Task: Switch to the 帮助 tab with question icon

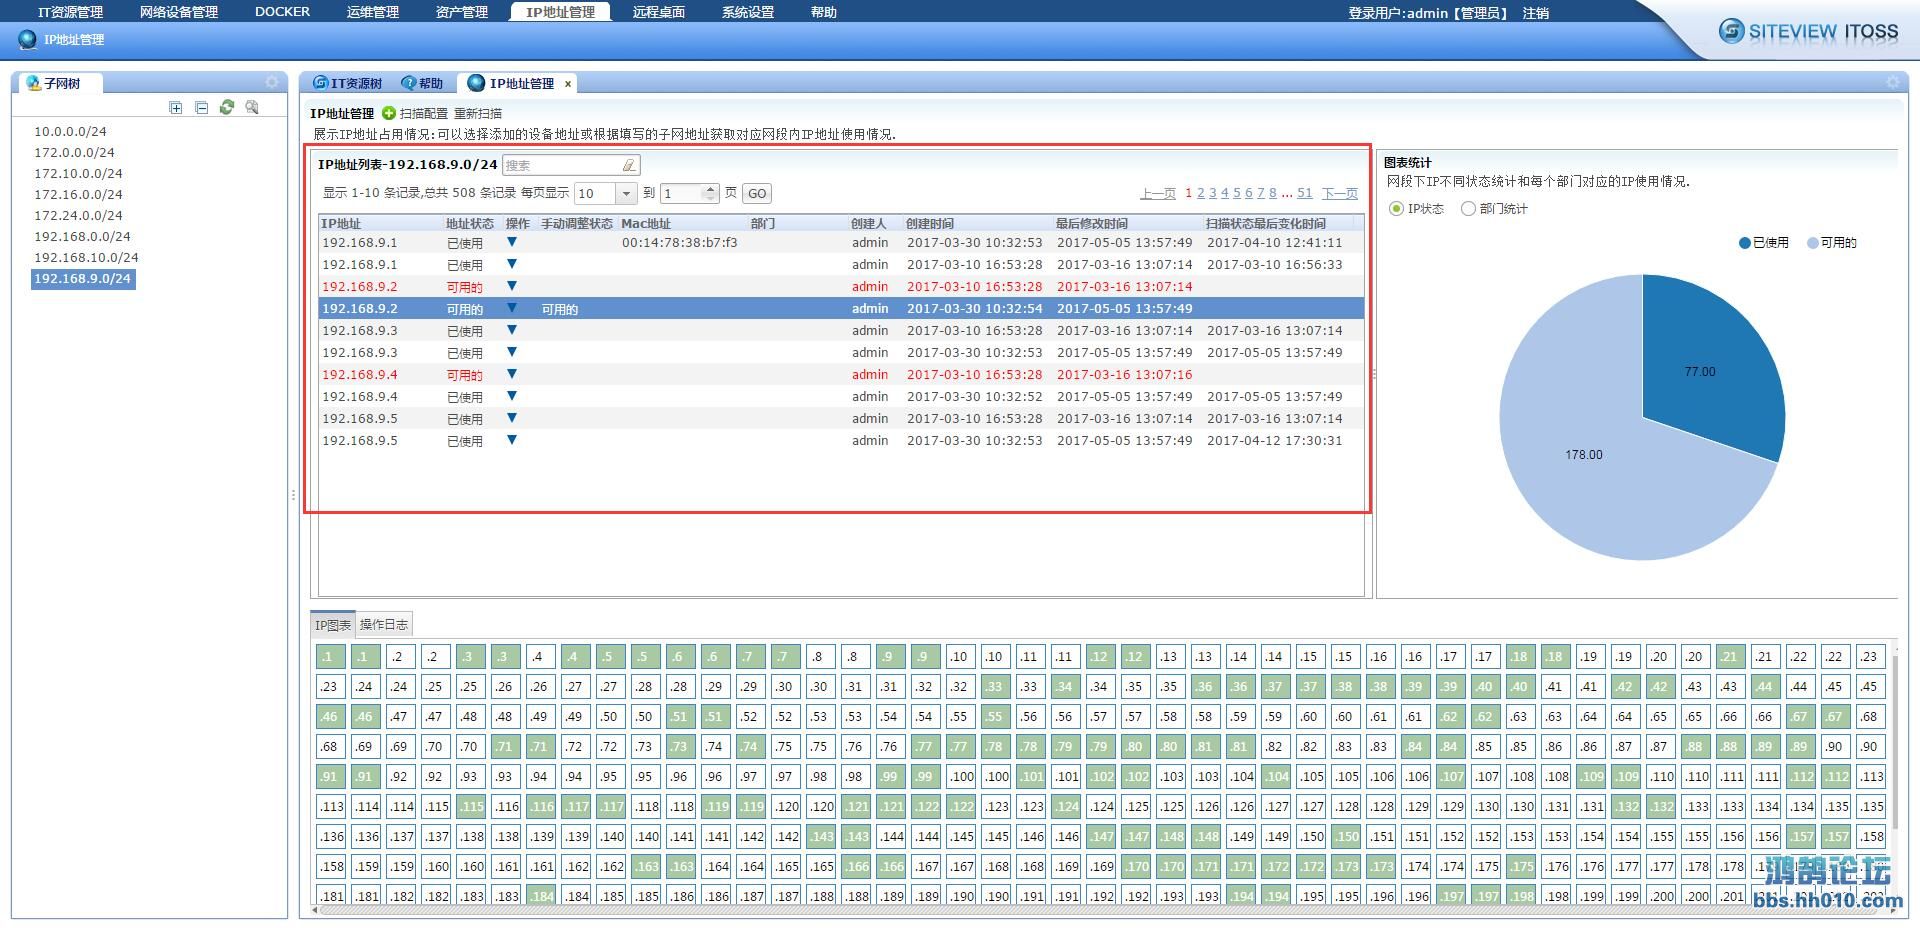Action: click(x=422, y=83)
